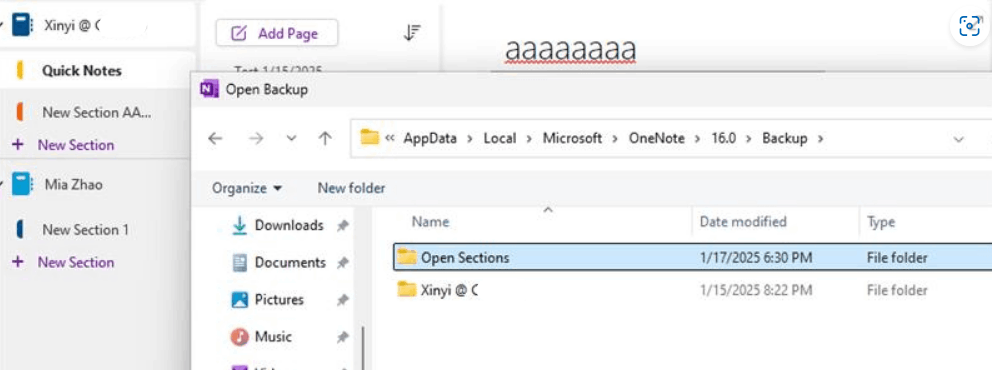
Task: Click the Mia Zhao notebook icon
Action: [x=22, y=185]
